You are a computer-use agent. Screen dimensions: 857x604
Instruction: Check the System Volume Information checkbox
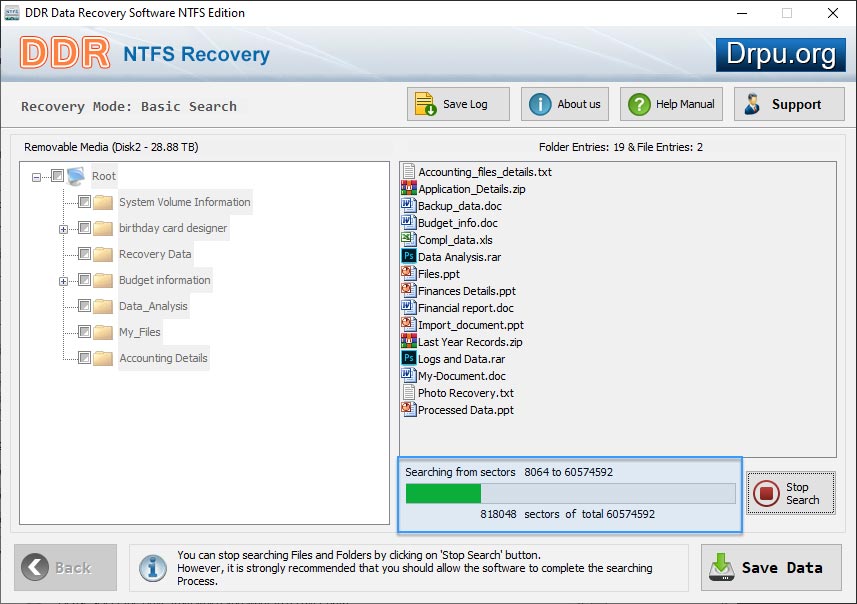pyautogui.click(x=84, y=202)
